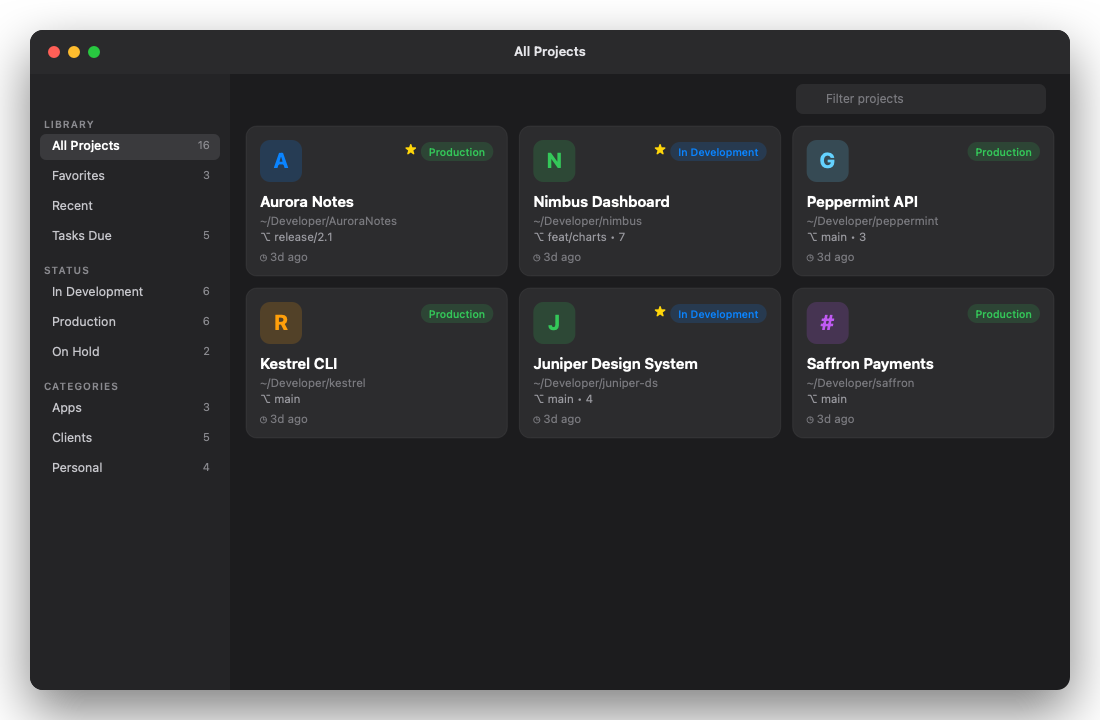Click the In Development badge on Nimbus Dashboard
The height and width of the screenshot is (720, 1100).
tap(718, 152)
